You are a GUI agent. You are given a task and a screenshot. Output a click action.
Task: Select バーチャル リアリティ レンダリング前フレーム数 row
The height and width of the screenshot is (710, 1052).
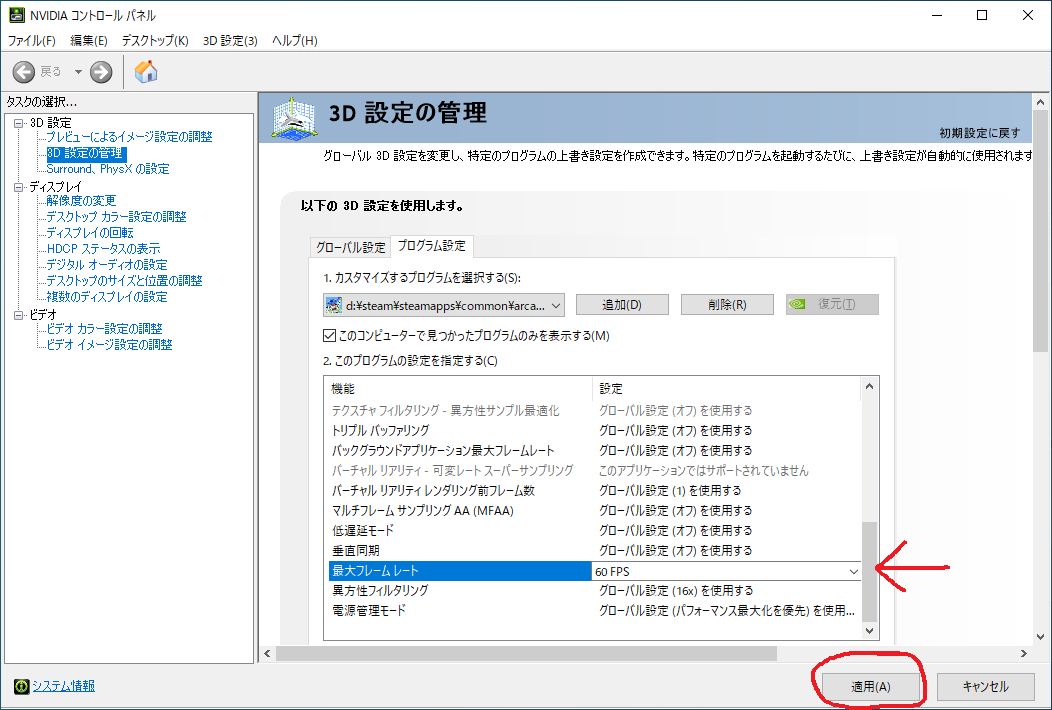[592, 491]
